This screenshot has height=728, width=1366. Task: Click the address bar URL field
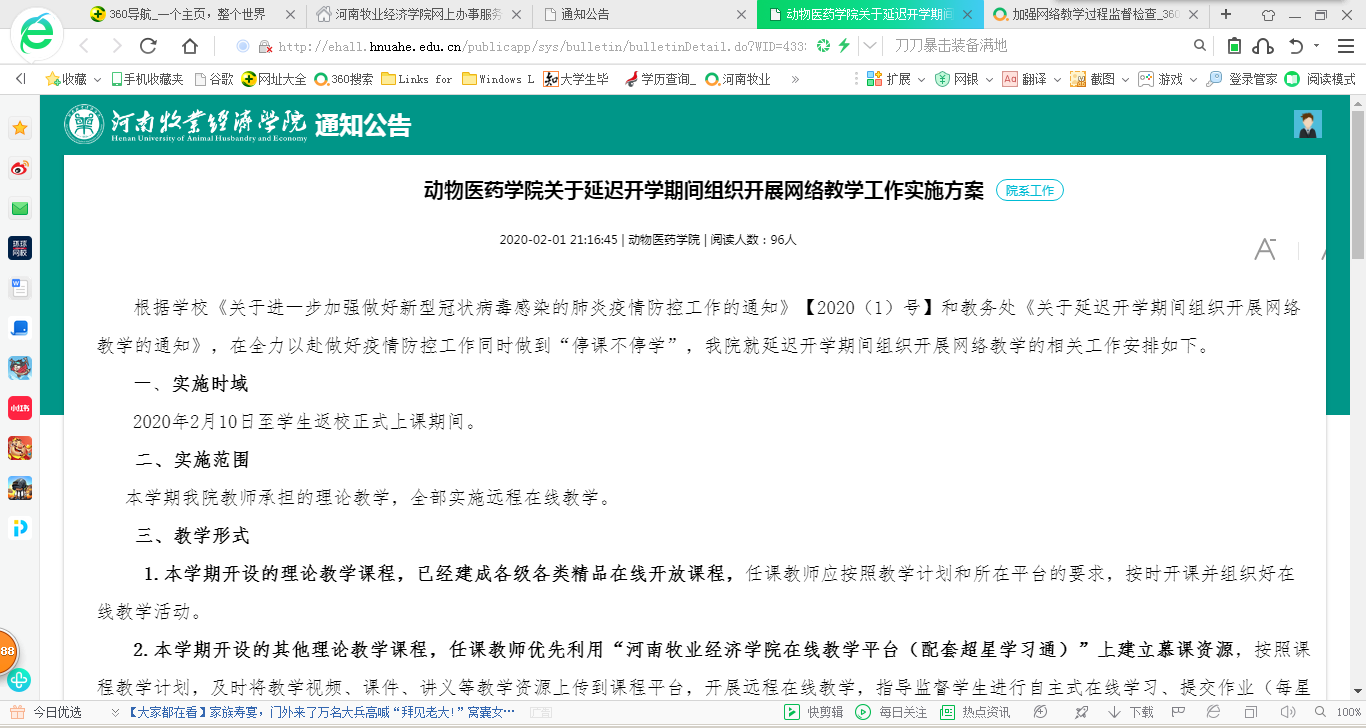540,46
